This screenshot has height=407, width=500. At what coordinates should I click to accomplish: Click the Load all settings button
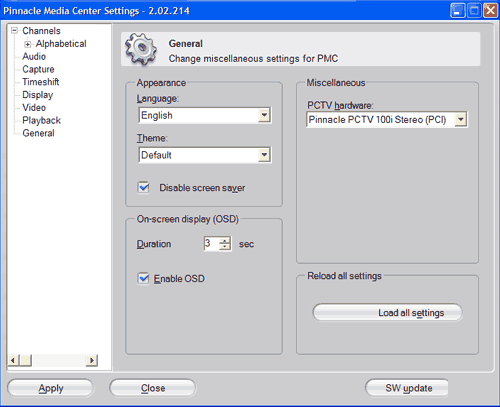388,312
